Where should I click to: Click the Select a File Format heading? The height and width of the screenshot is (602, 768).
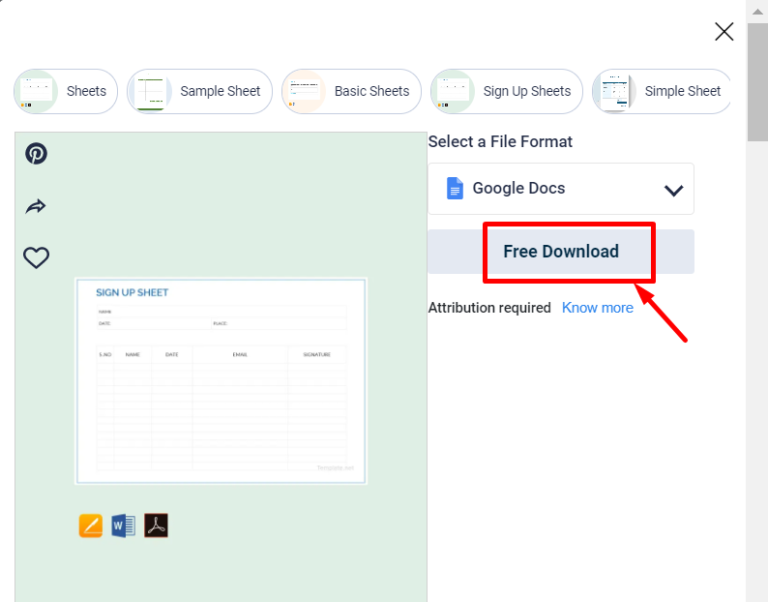[500, 142]
